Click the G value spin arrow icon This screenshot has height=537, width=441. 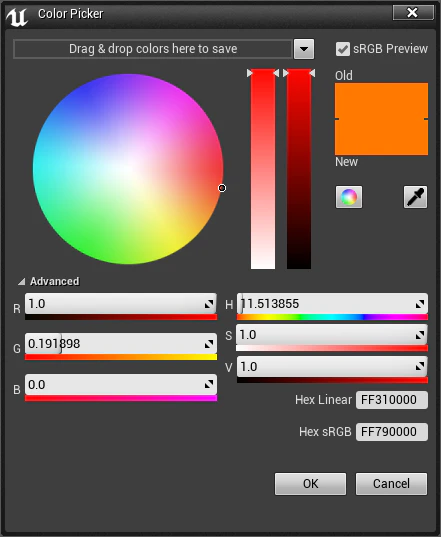coord(209,344)
